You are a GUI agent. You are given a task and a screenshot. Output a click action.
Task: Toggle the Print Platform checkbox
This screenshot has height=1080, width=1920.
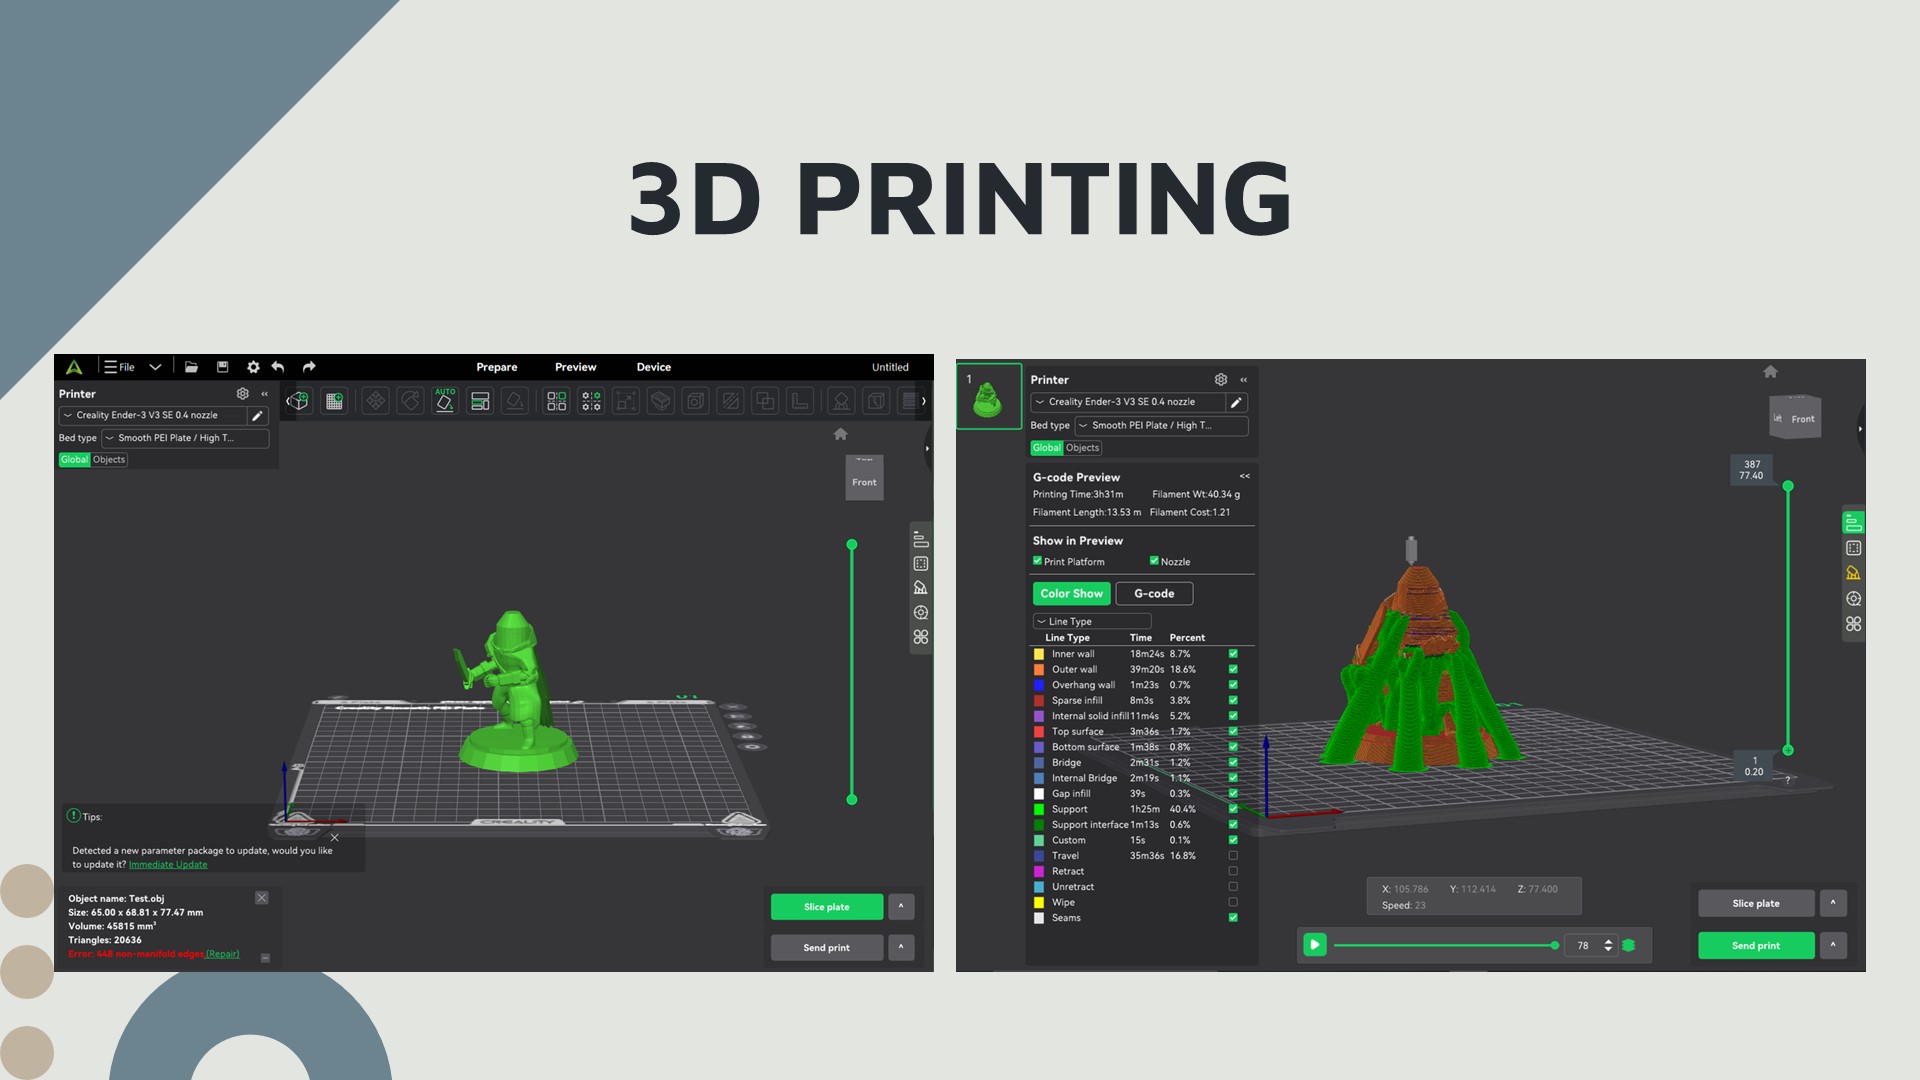[1038, 561]
